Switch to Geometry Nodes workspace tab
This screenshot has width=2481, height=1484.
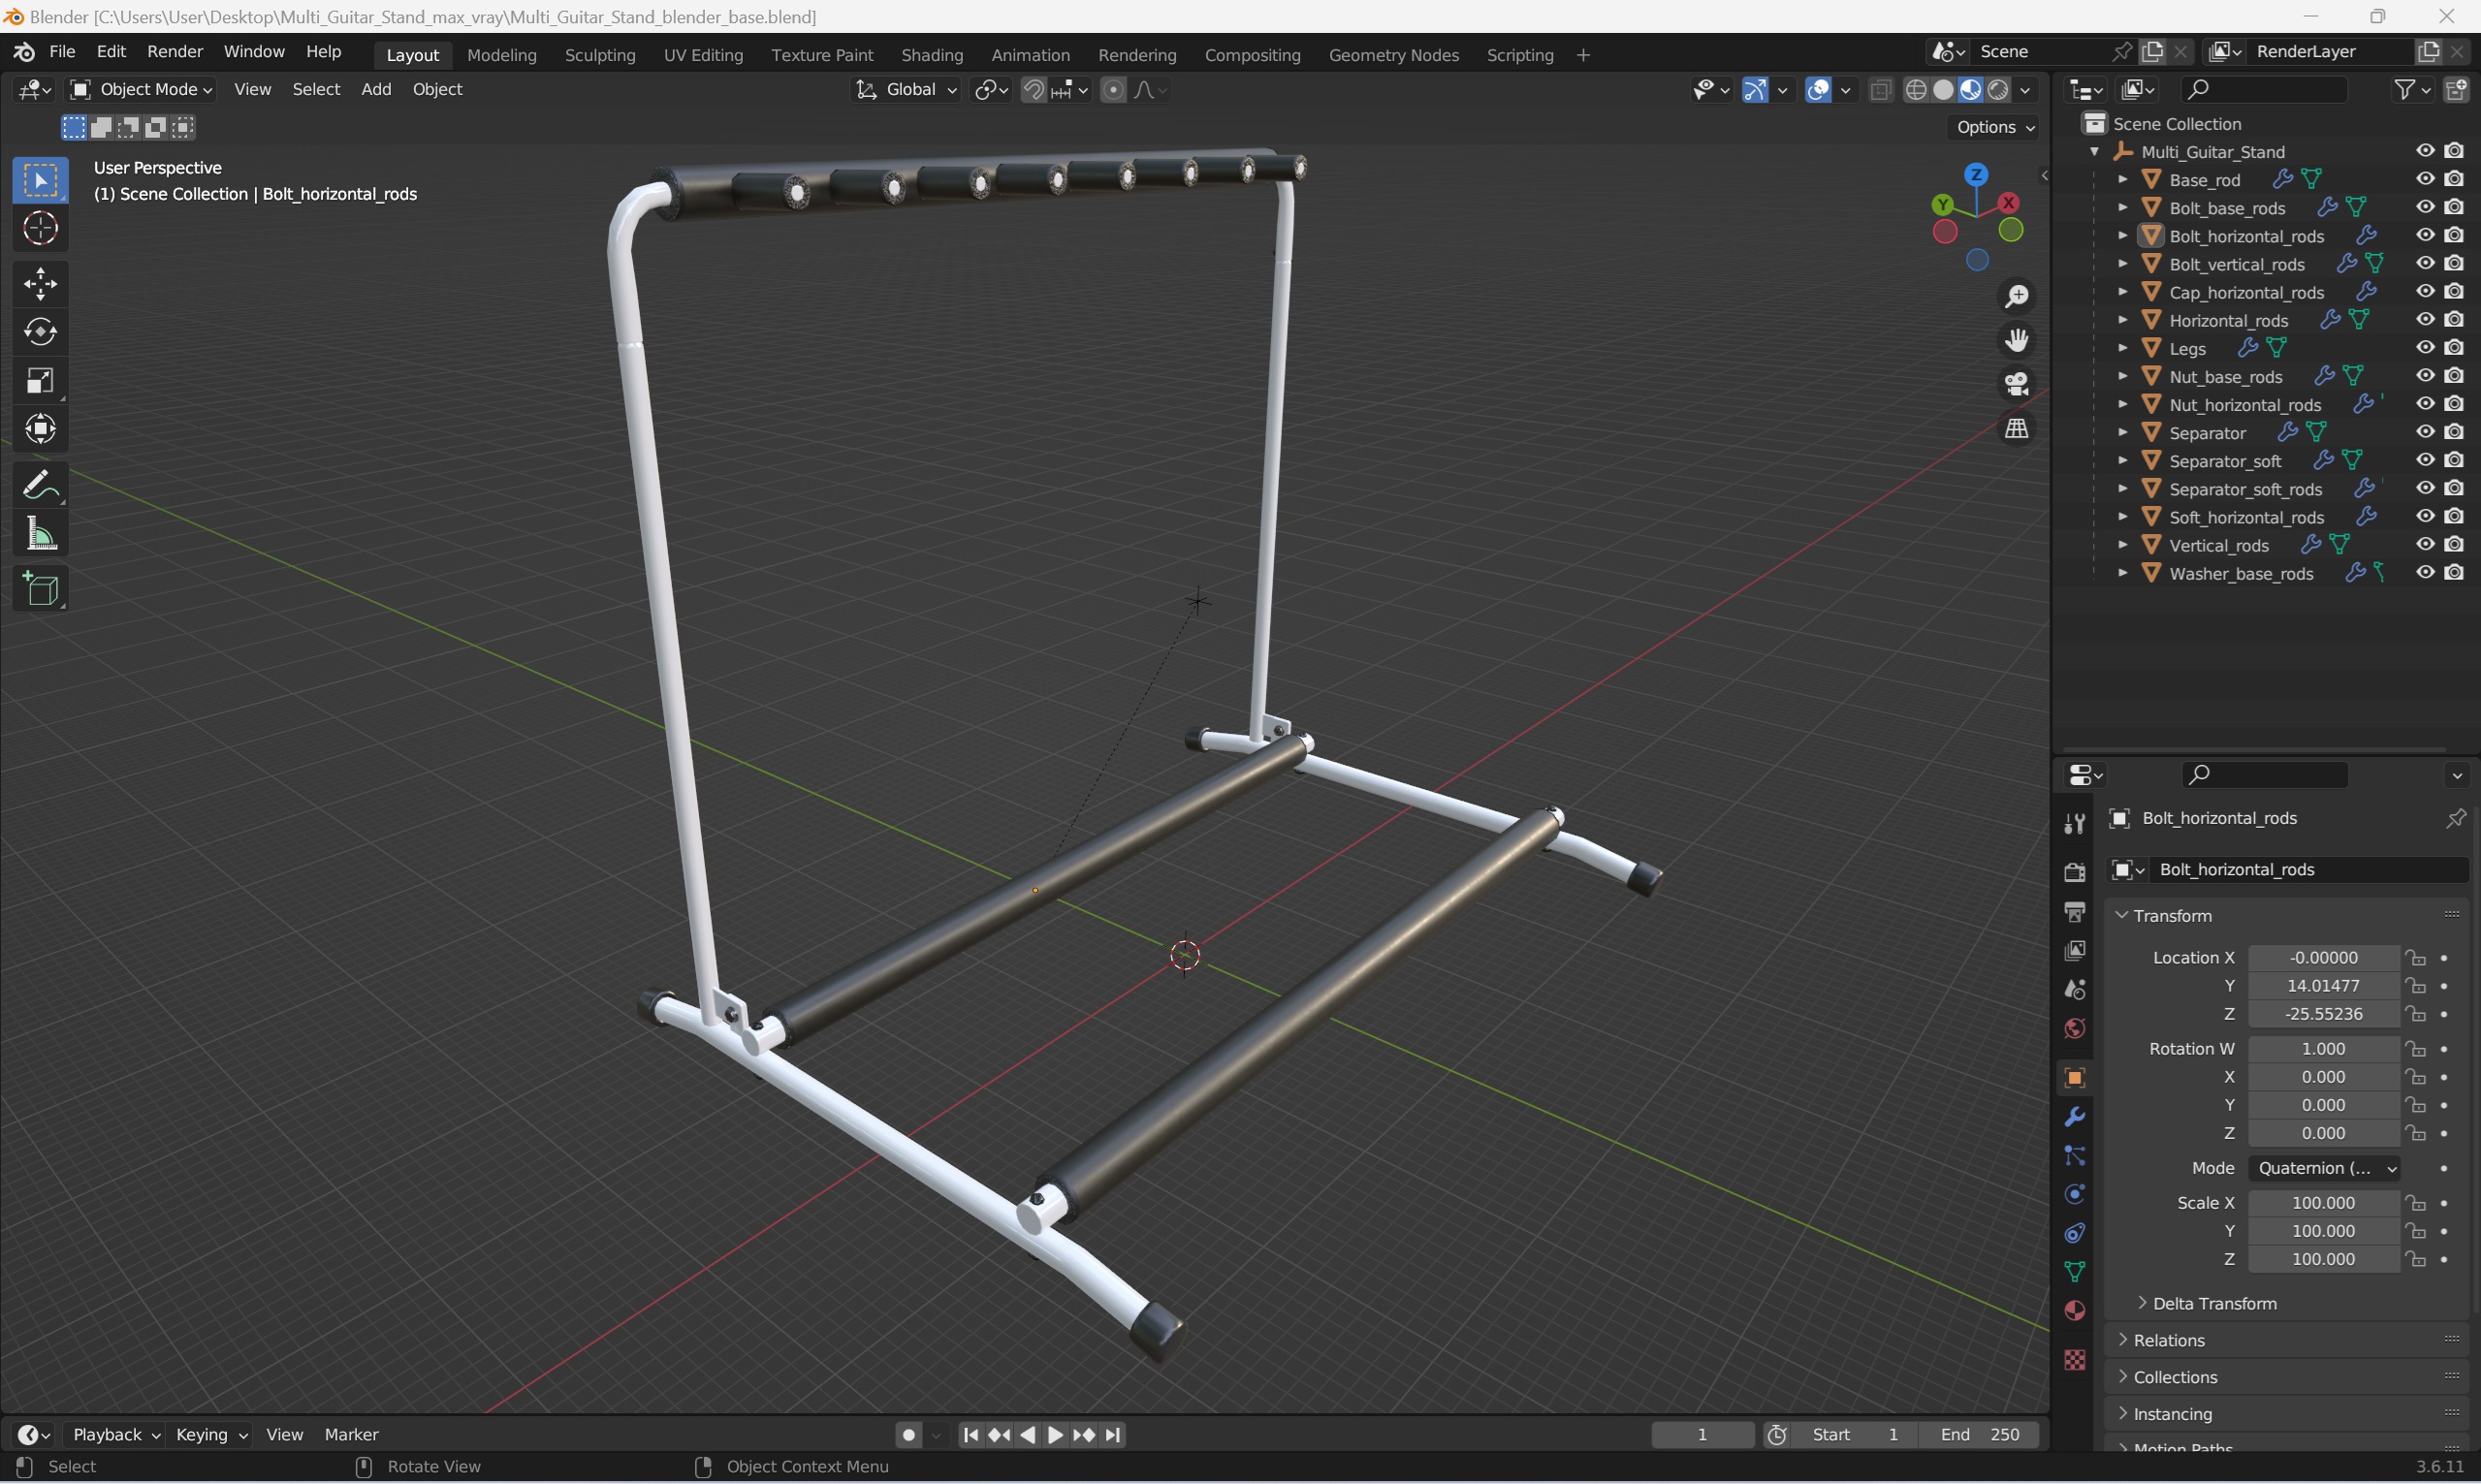coord(1393,55)
